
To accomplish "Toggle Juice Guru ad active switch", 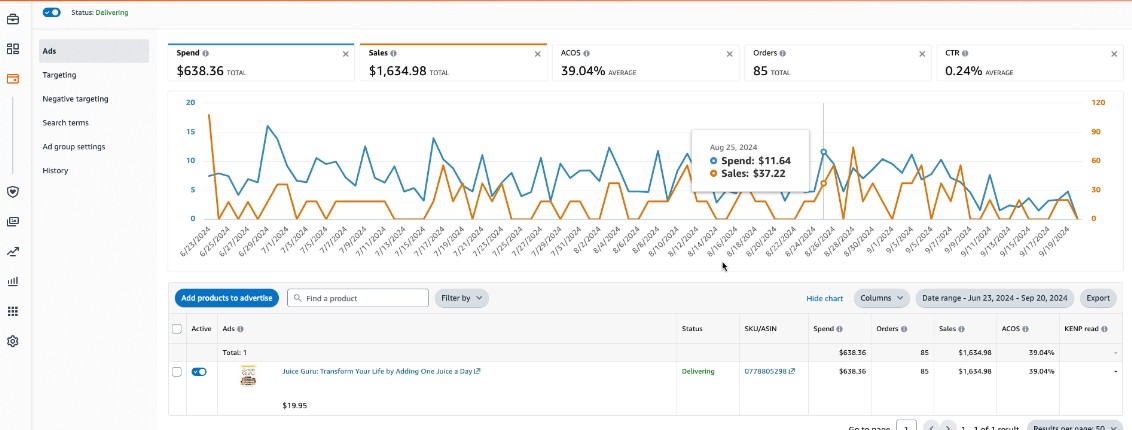I will (x=199, y=372).
